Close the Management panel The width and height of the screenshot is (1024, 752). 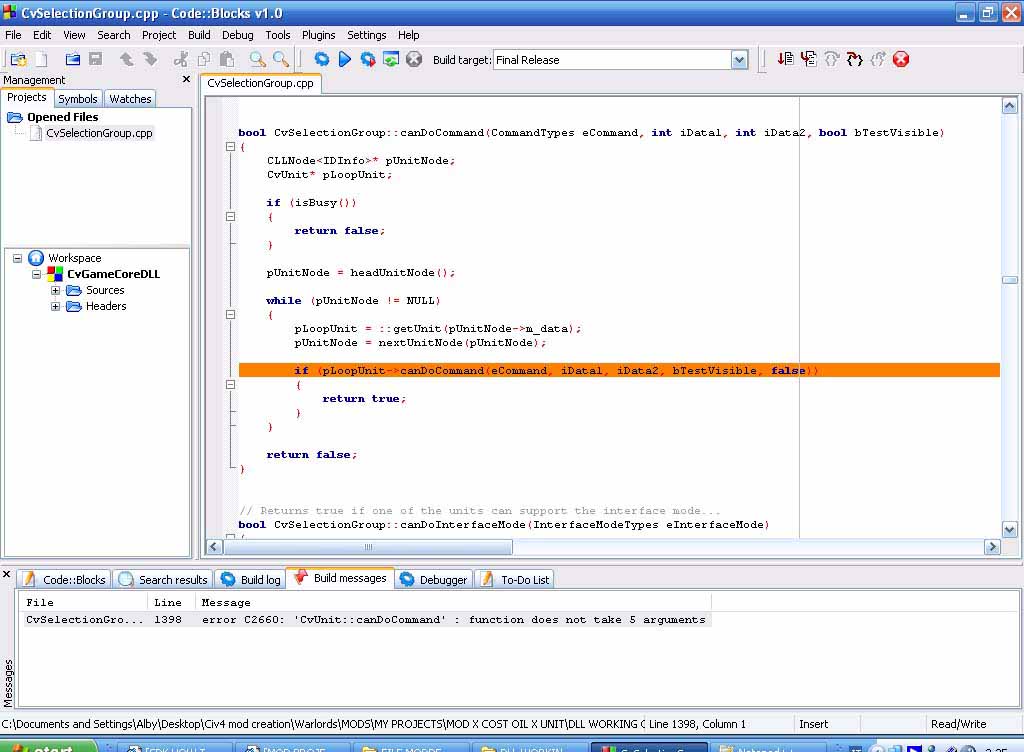(x=186, y=80)
